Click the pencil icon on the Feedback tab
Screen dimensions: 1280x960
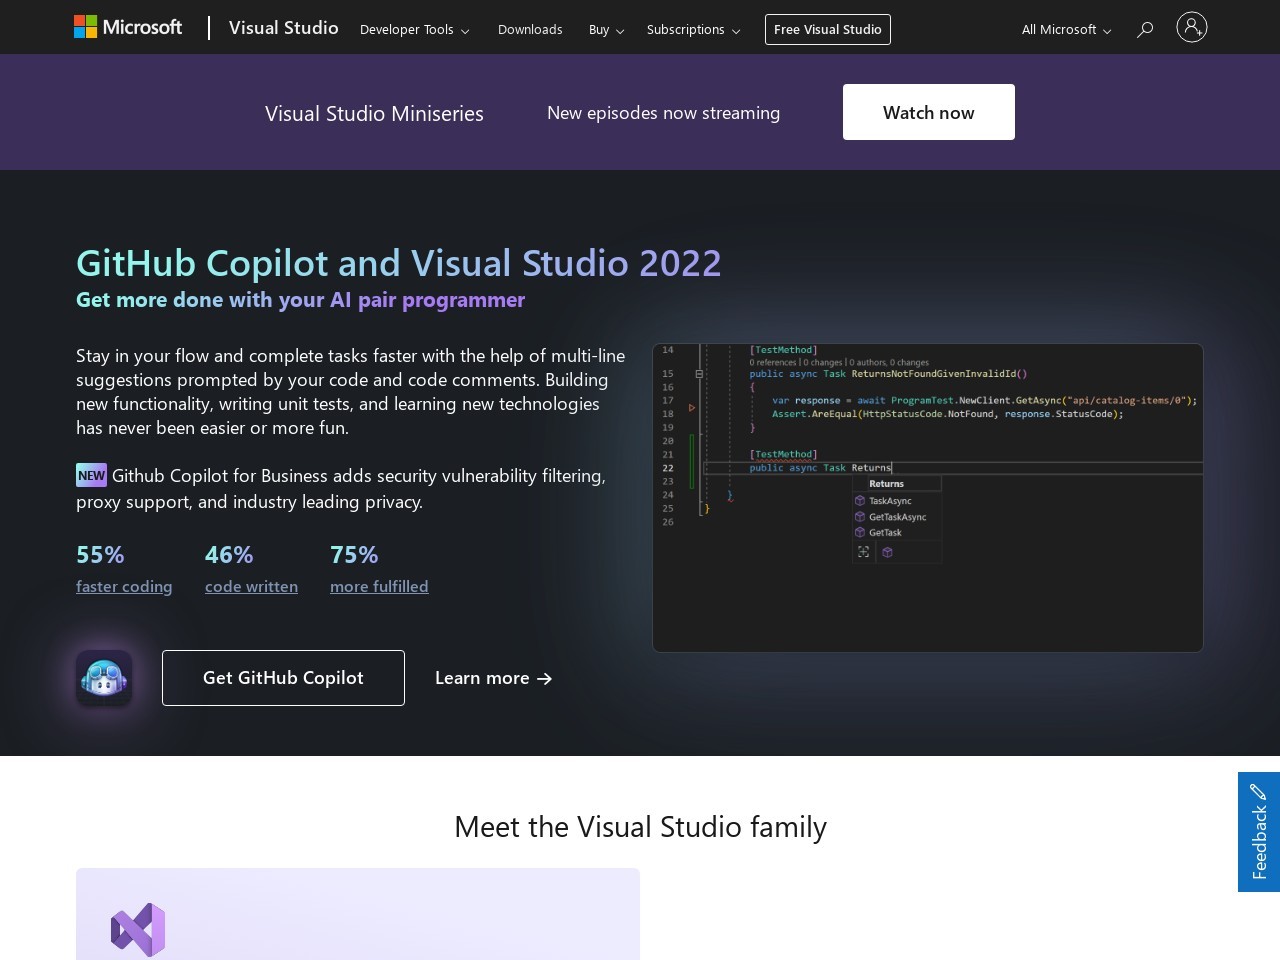click(x=1258, y=792)
